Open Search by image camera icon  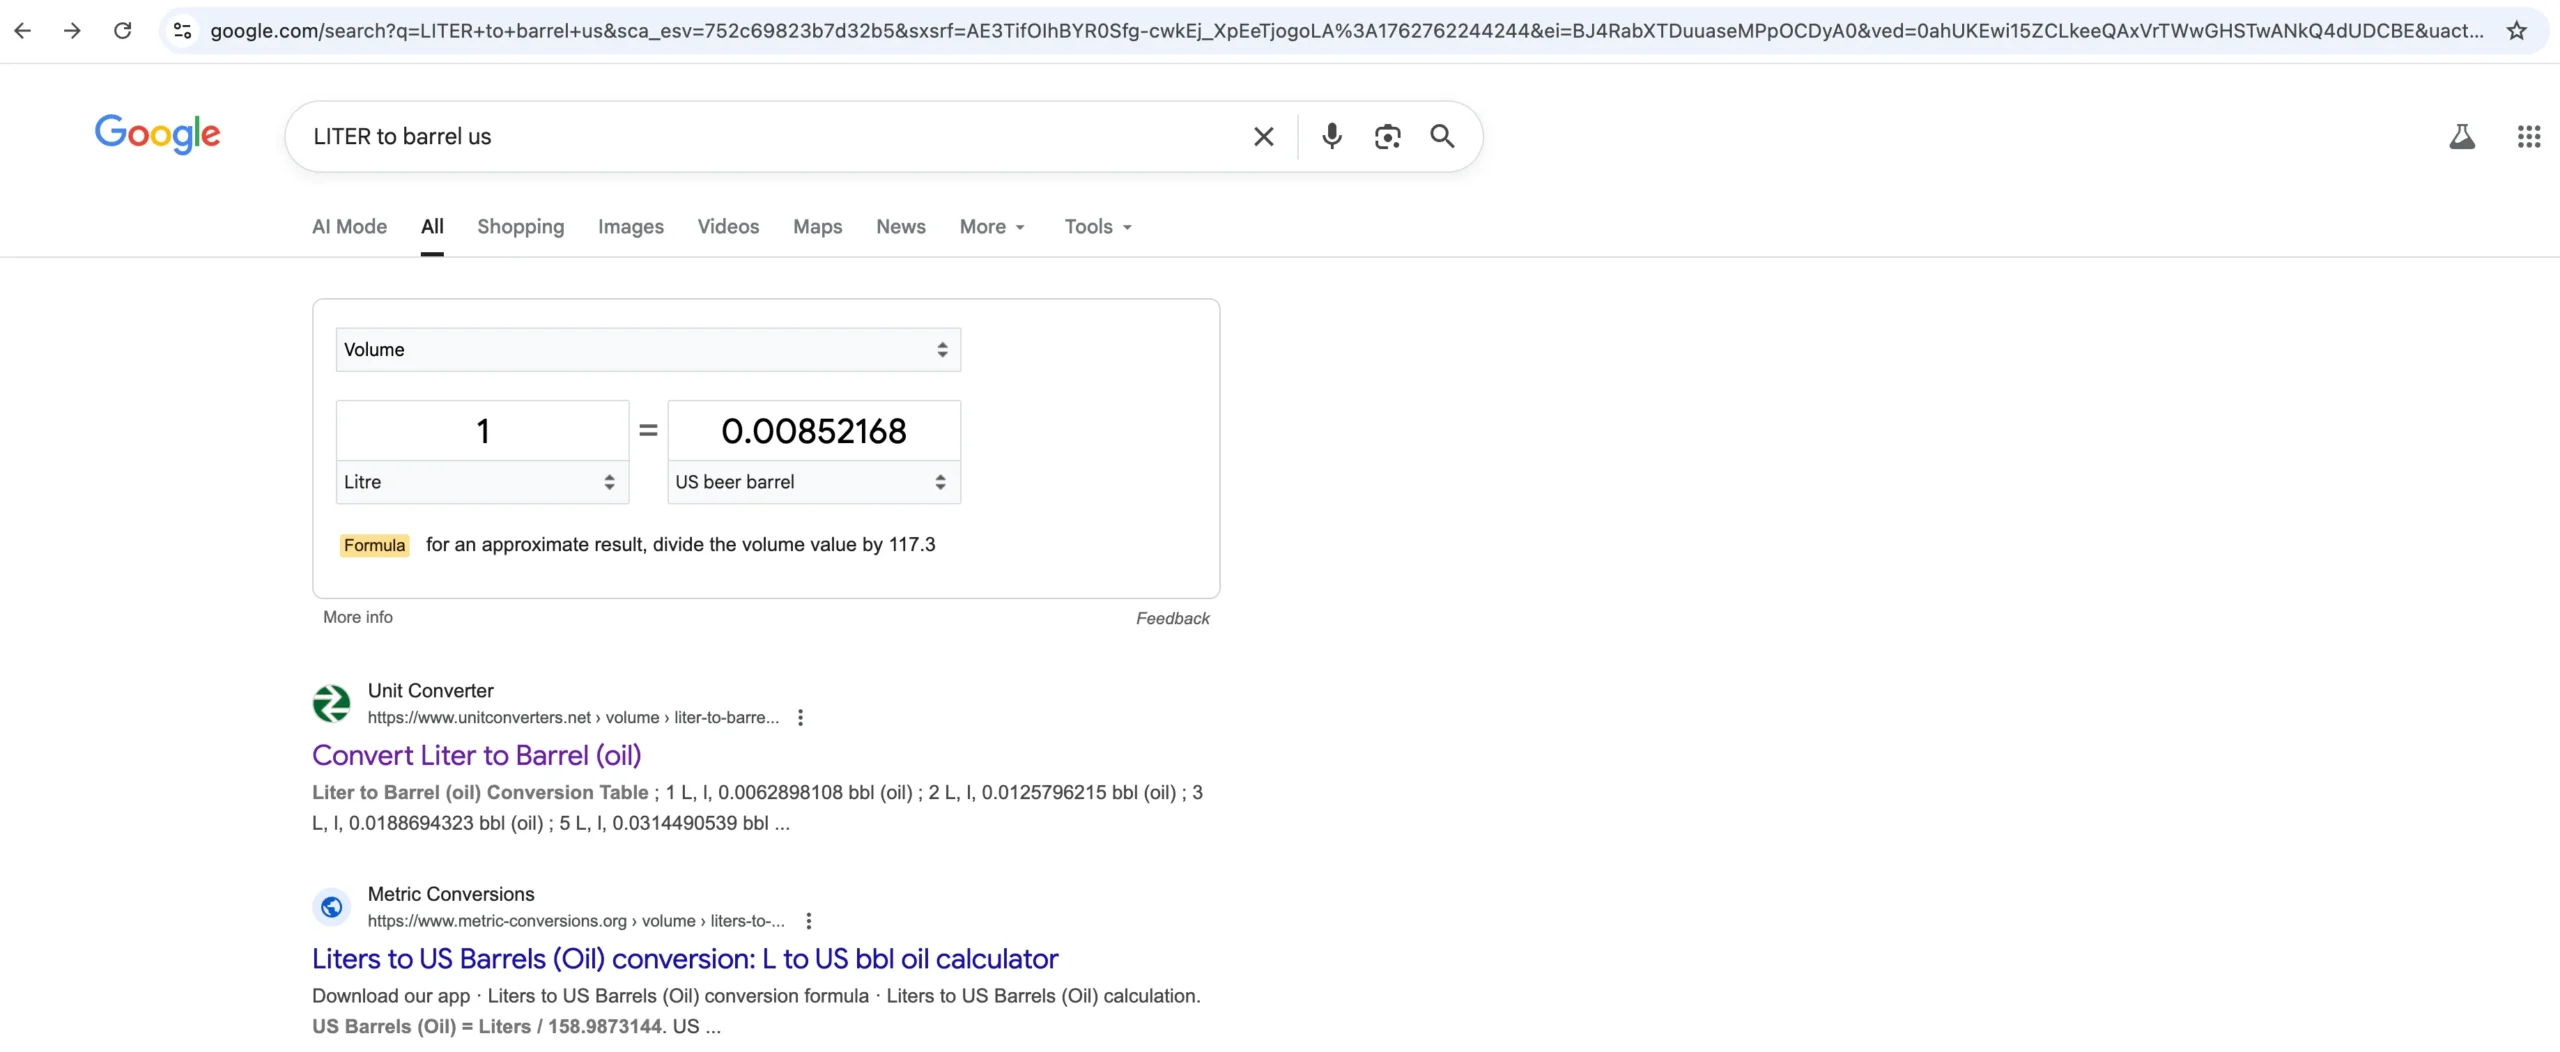click(x=1387, y=137)
